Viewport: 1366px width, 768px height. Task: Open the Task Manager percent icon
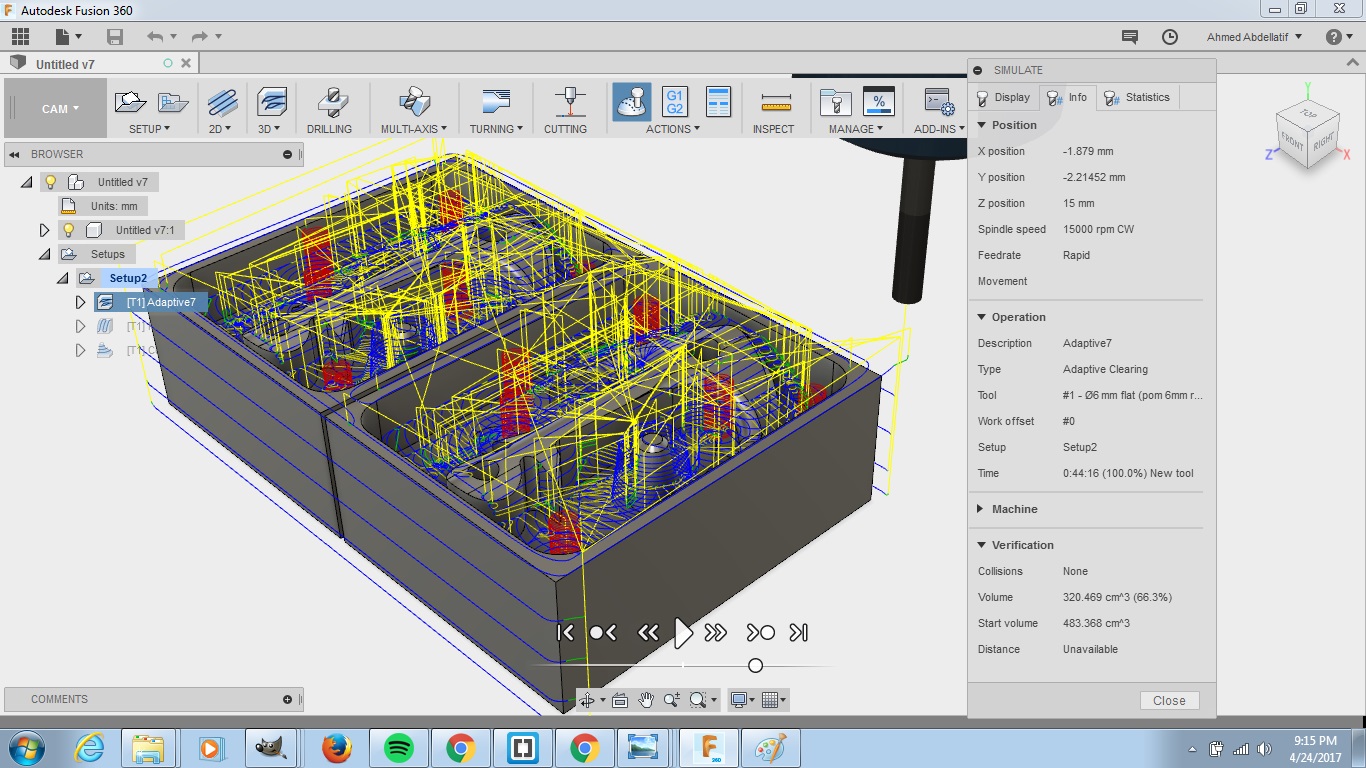click(x=878, y=102)
